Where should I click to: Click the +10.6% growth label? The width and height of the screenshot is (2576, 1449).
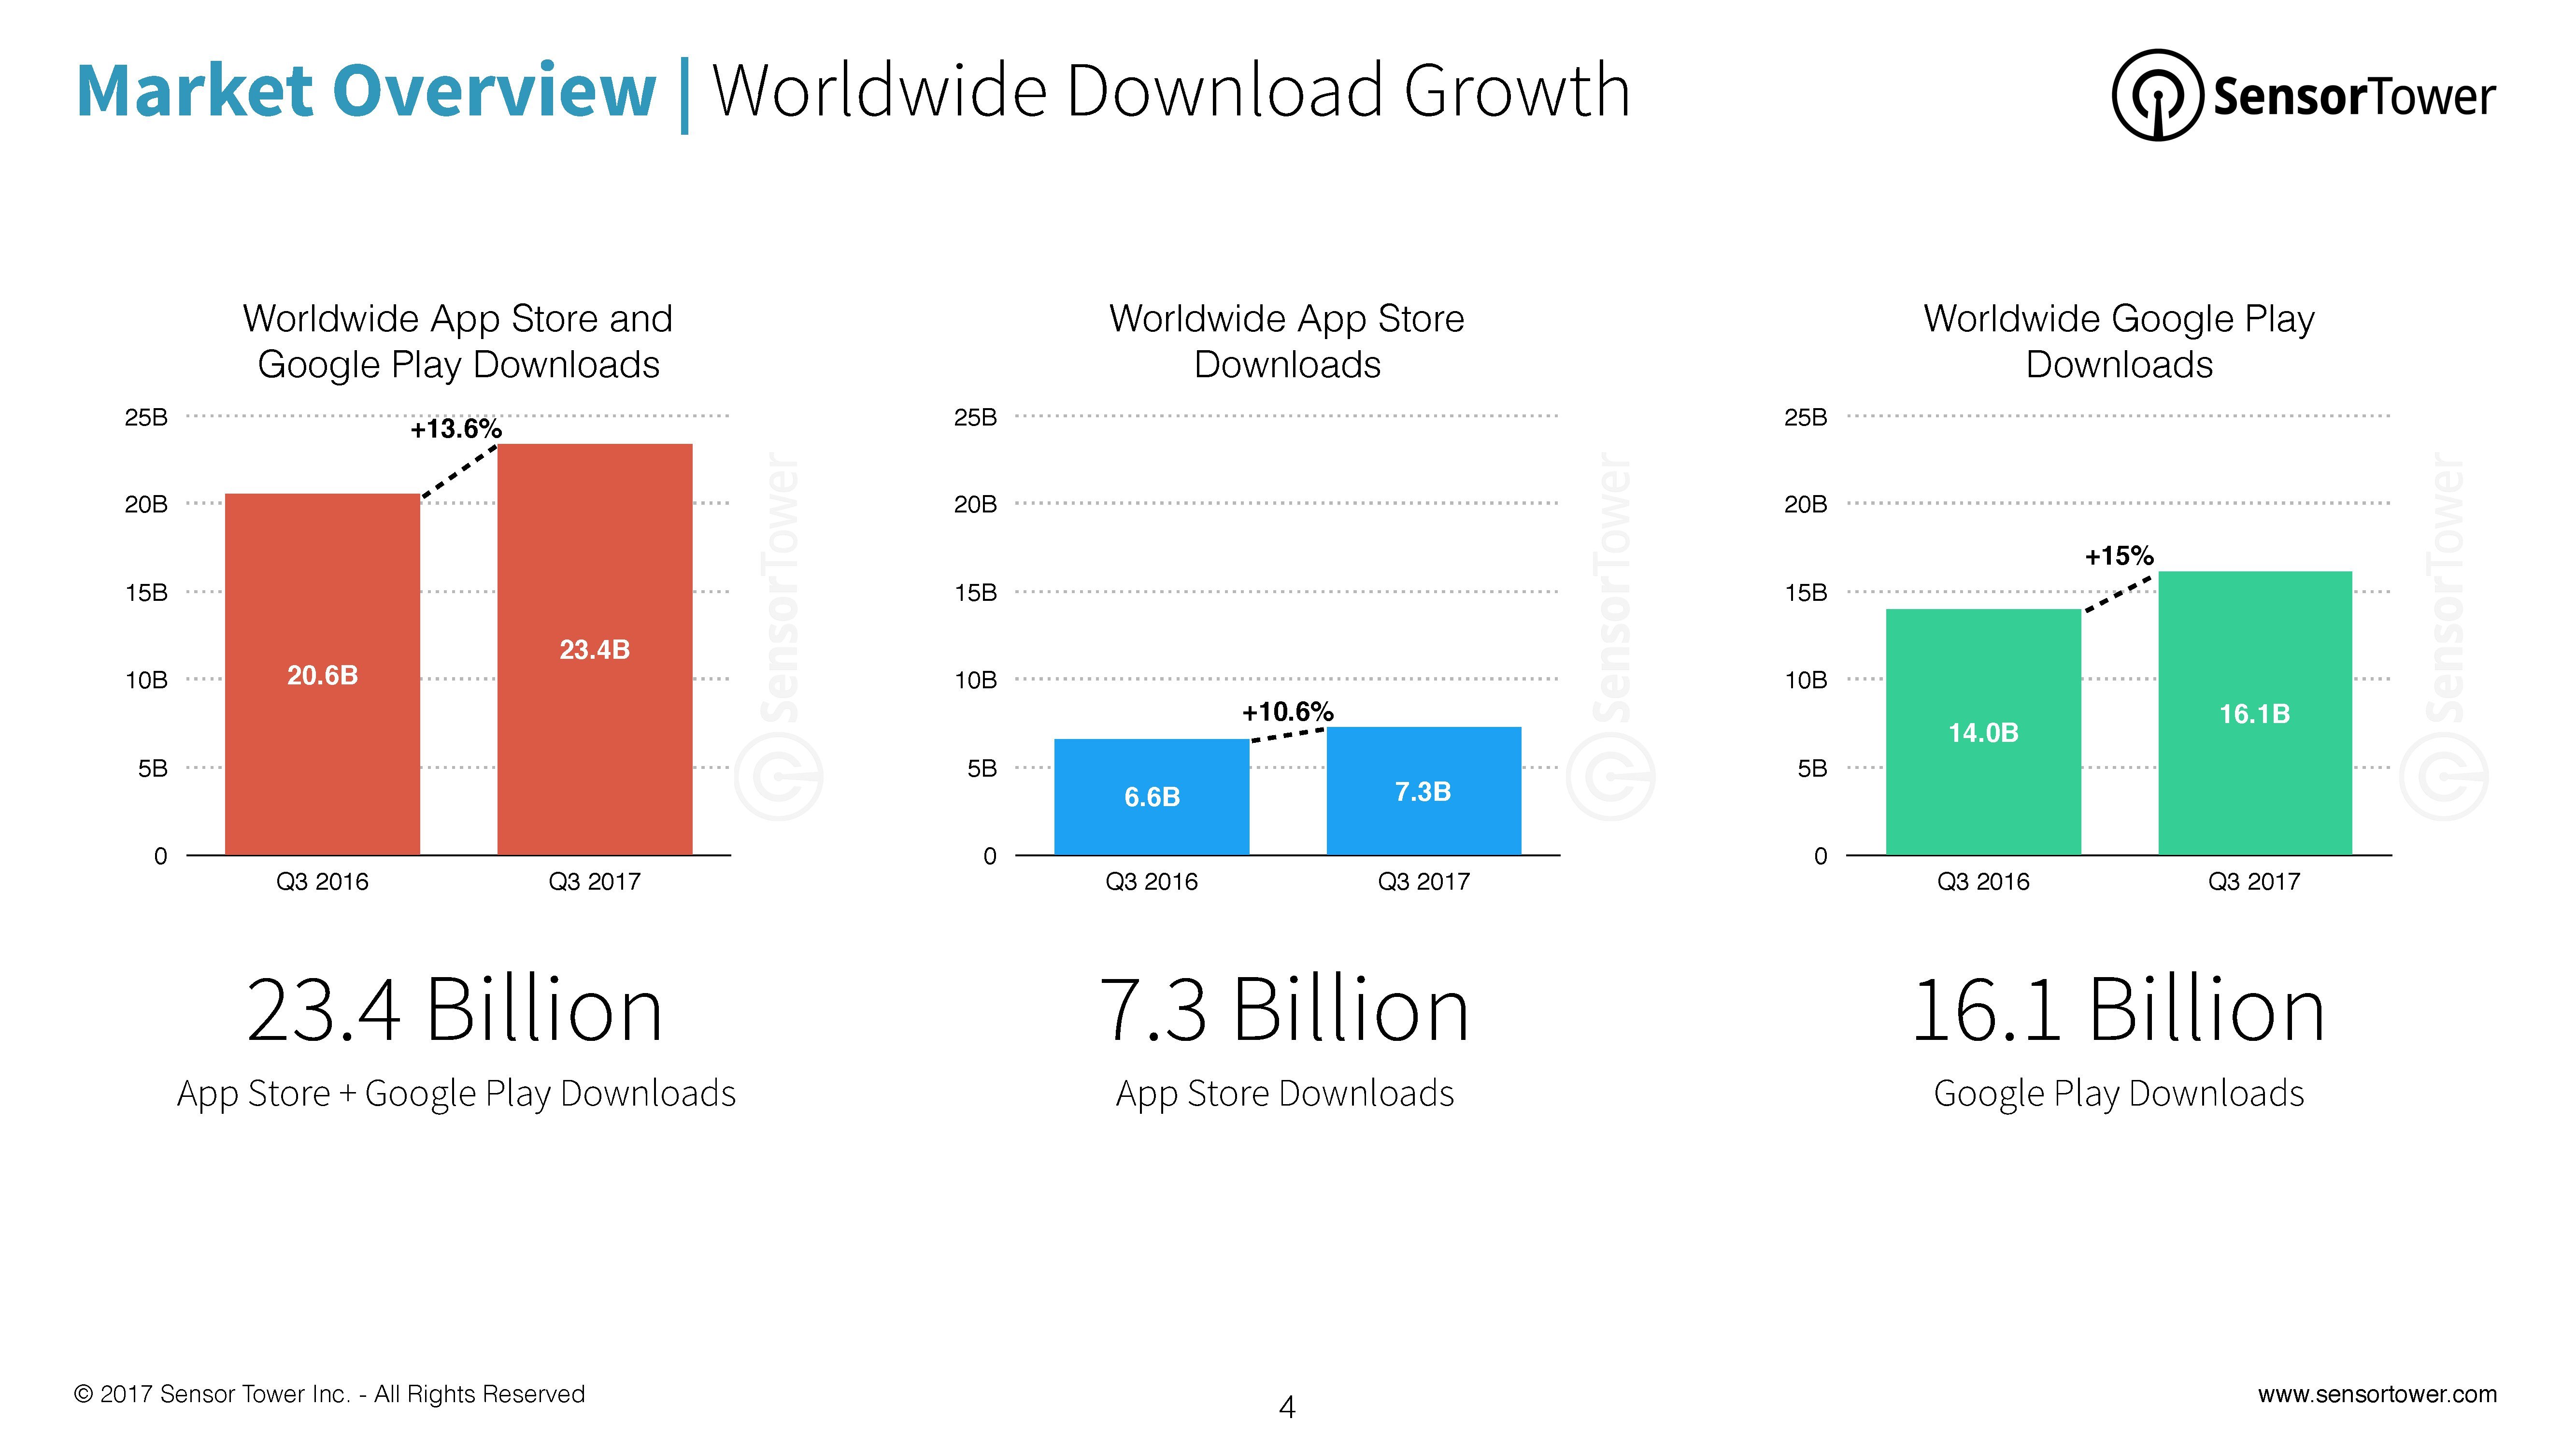click(x=1287, y=712)
